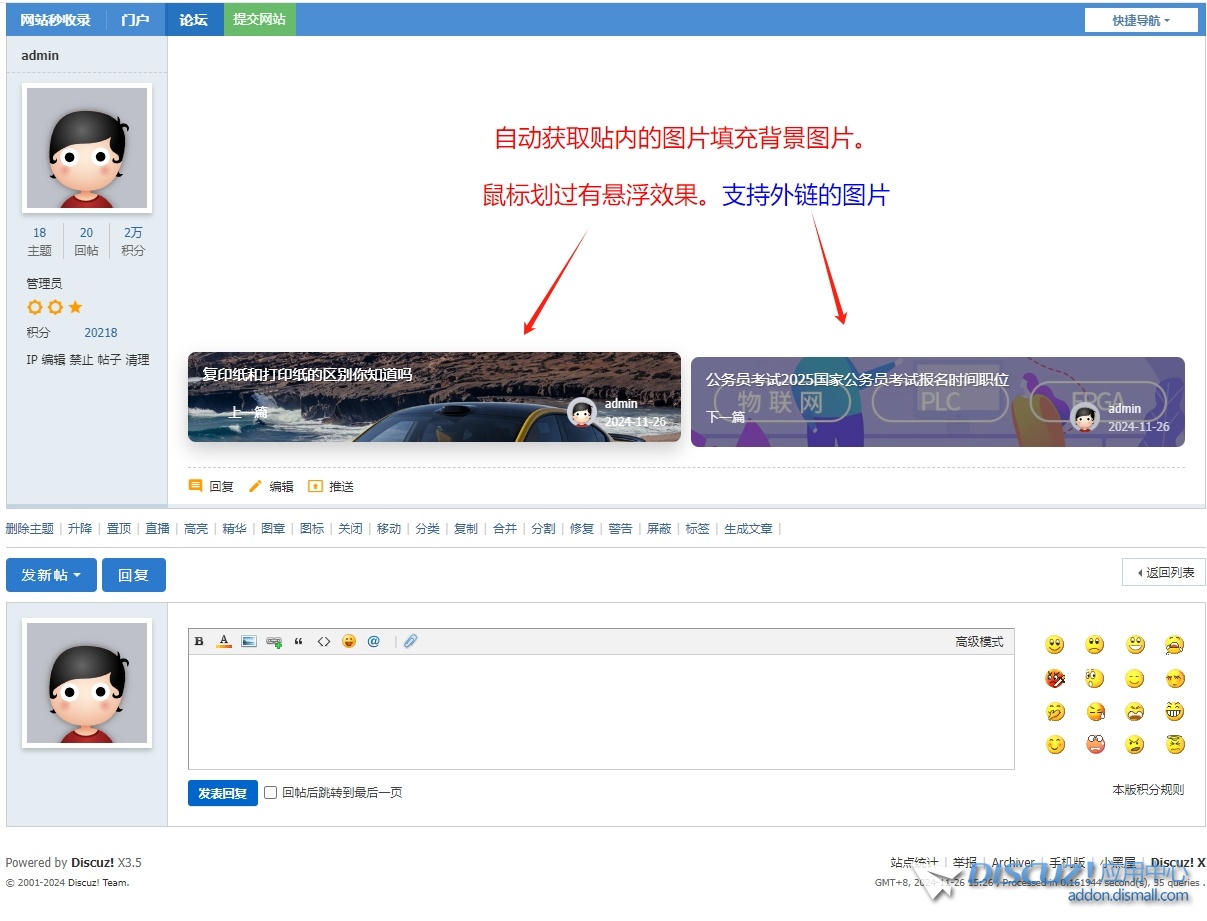Click the insert image icon
This screenshot has width=1207, height=921.
point(249,642)
